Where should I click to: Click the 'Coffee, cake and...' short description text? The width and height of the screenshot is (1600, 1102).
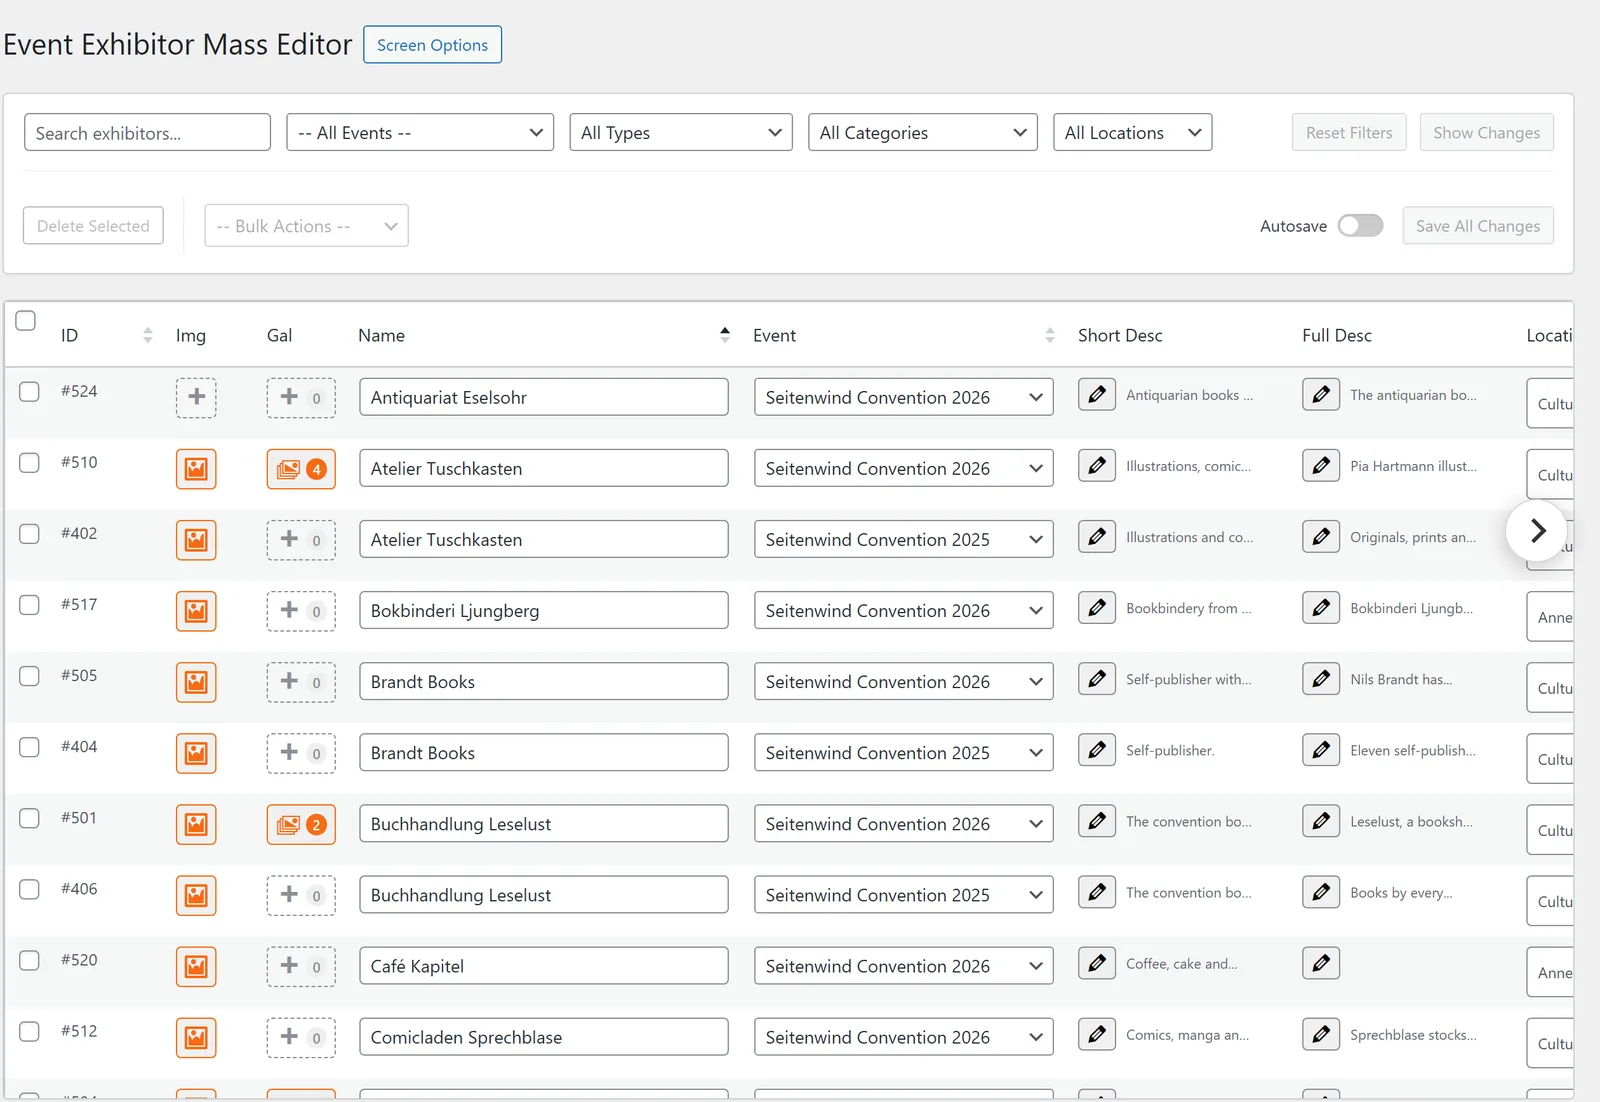1182,964
